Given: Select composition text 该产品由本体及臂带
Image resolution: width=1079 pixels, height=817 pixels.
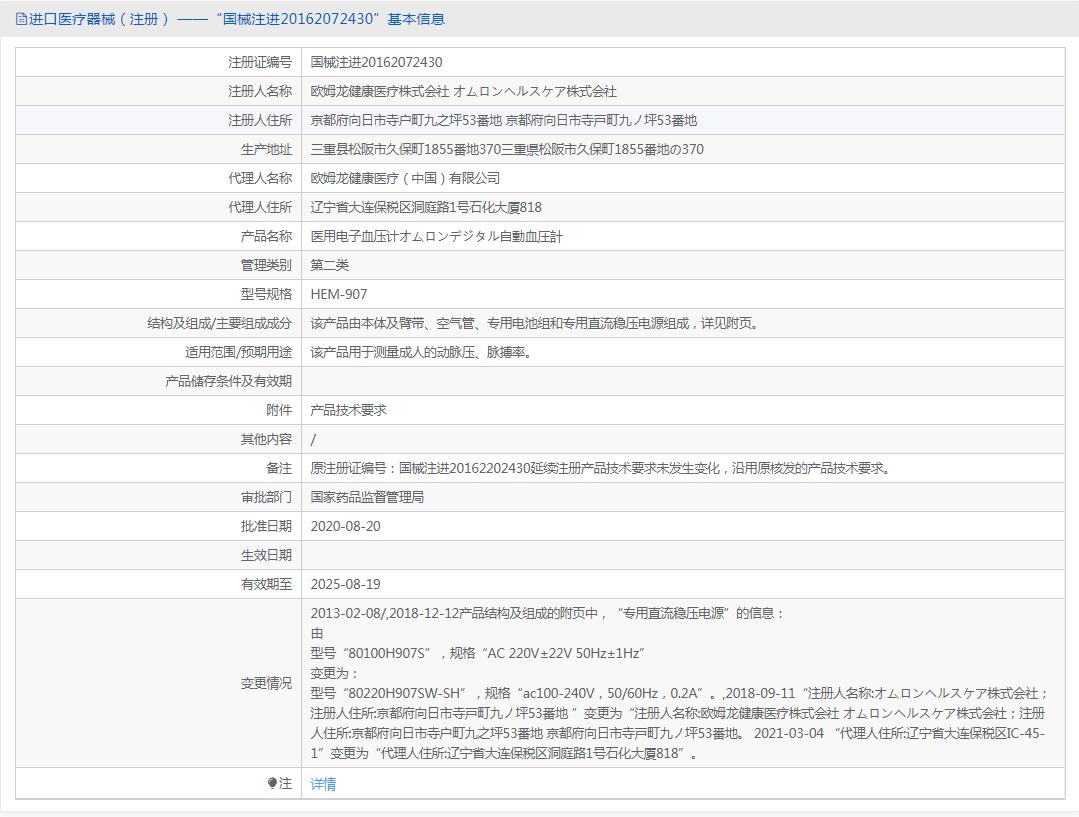Looking at the screenshot, I should (x=367, y=323).
